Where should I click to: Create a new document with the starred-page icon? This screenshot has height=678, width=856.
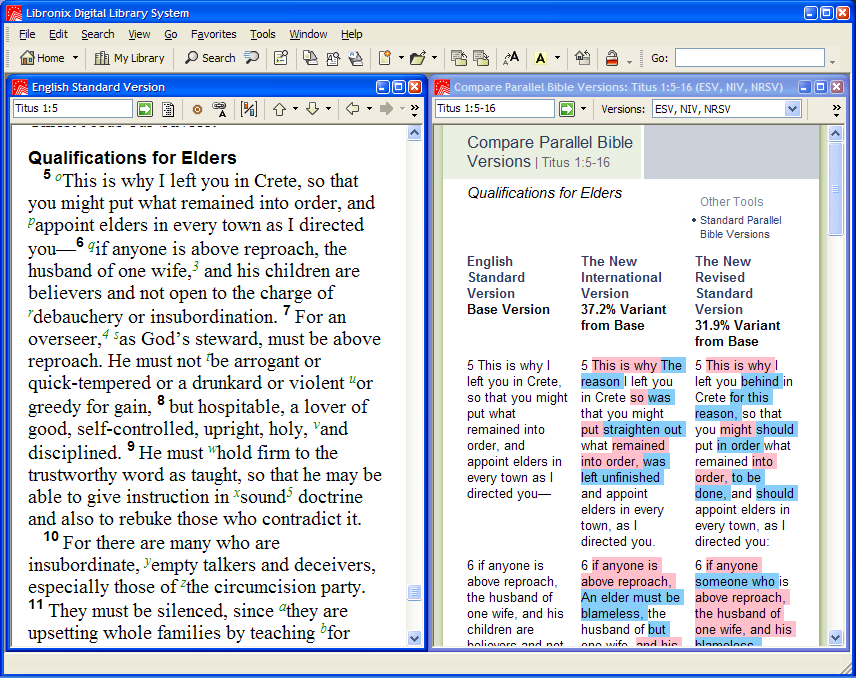[385, 58]
